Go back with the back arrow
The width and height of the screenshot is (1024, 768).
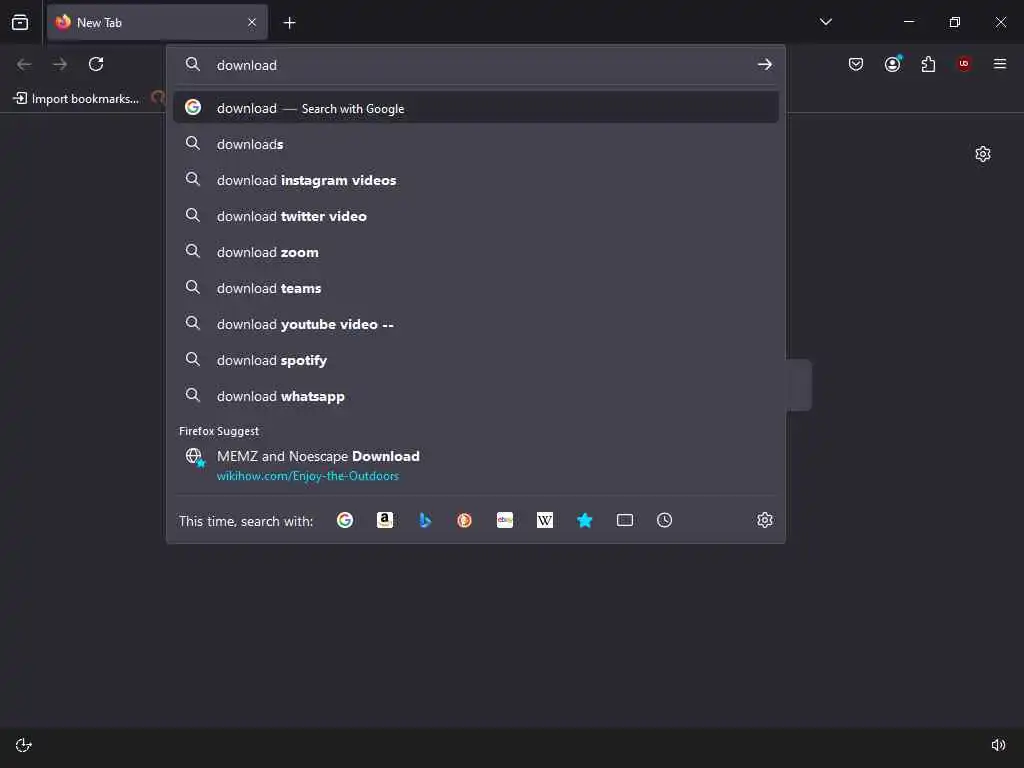[x=24, y=64]
